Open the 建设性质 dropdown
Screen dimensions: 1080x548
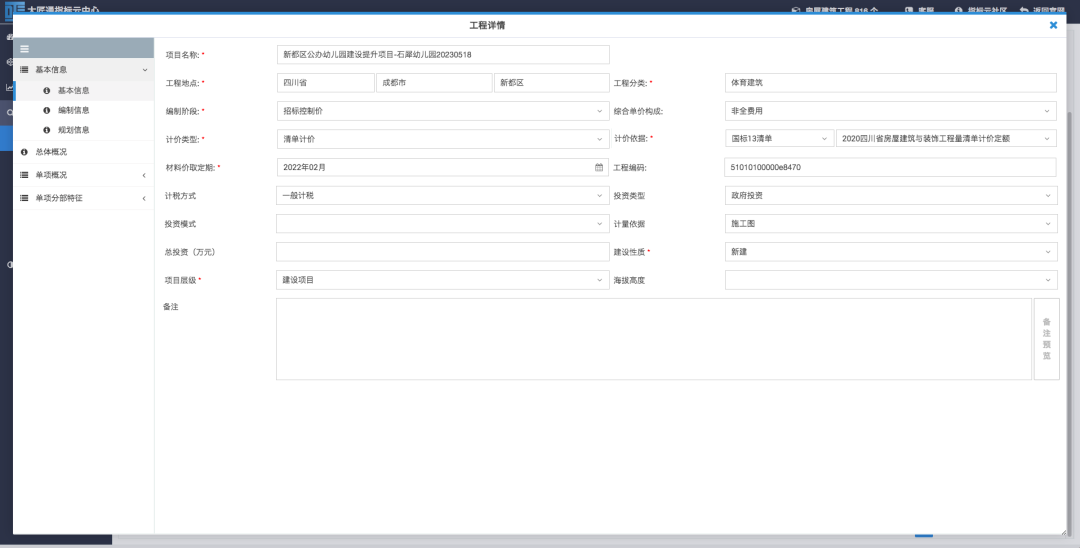point(891,252)
